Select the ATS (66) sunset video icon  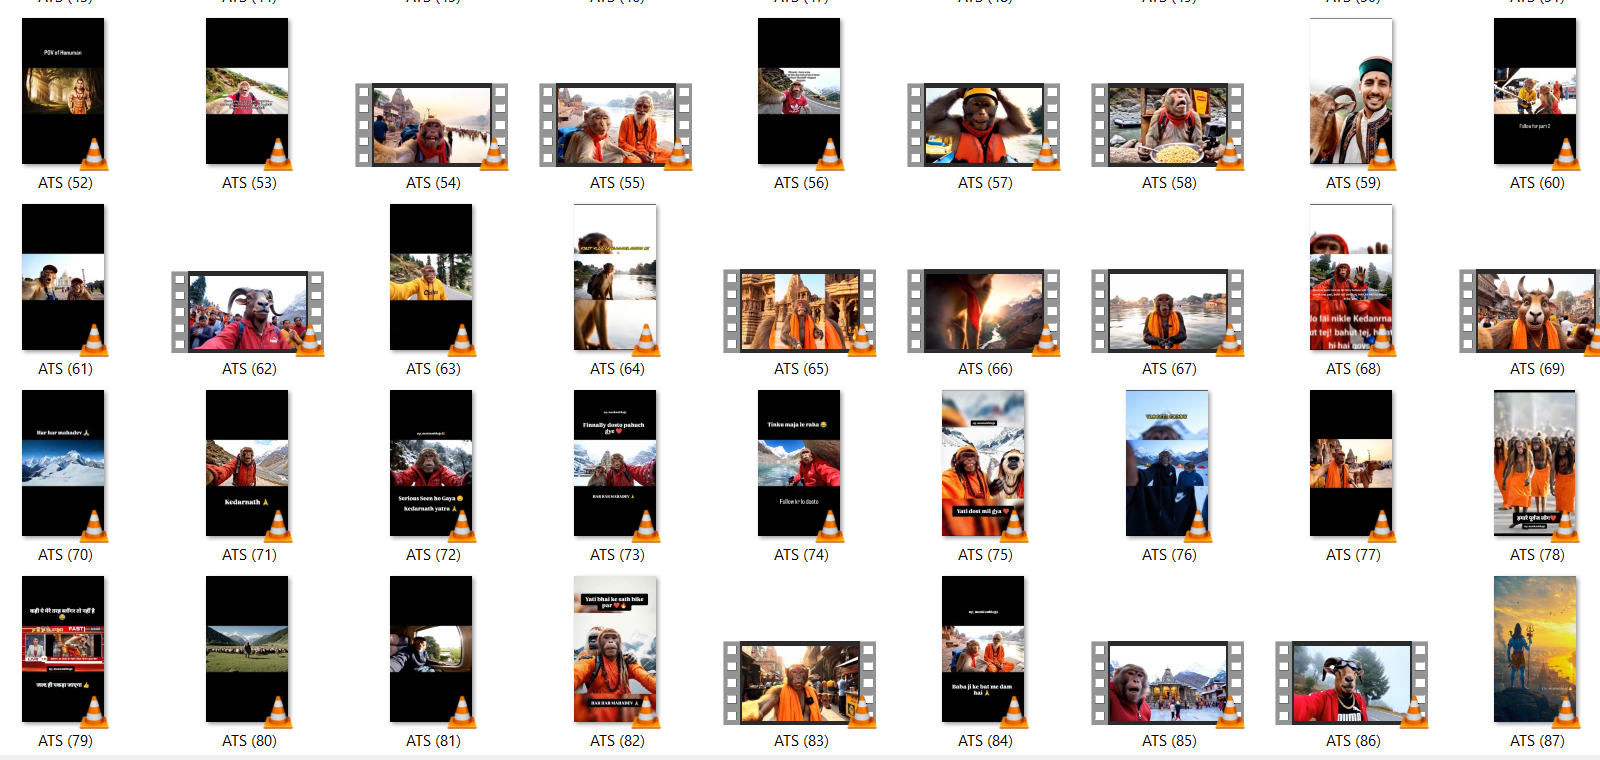984,311
